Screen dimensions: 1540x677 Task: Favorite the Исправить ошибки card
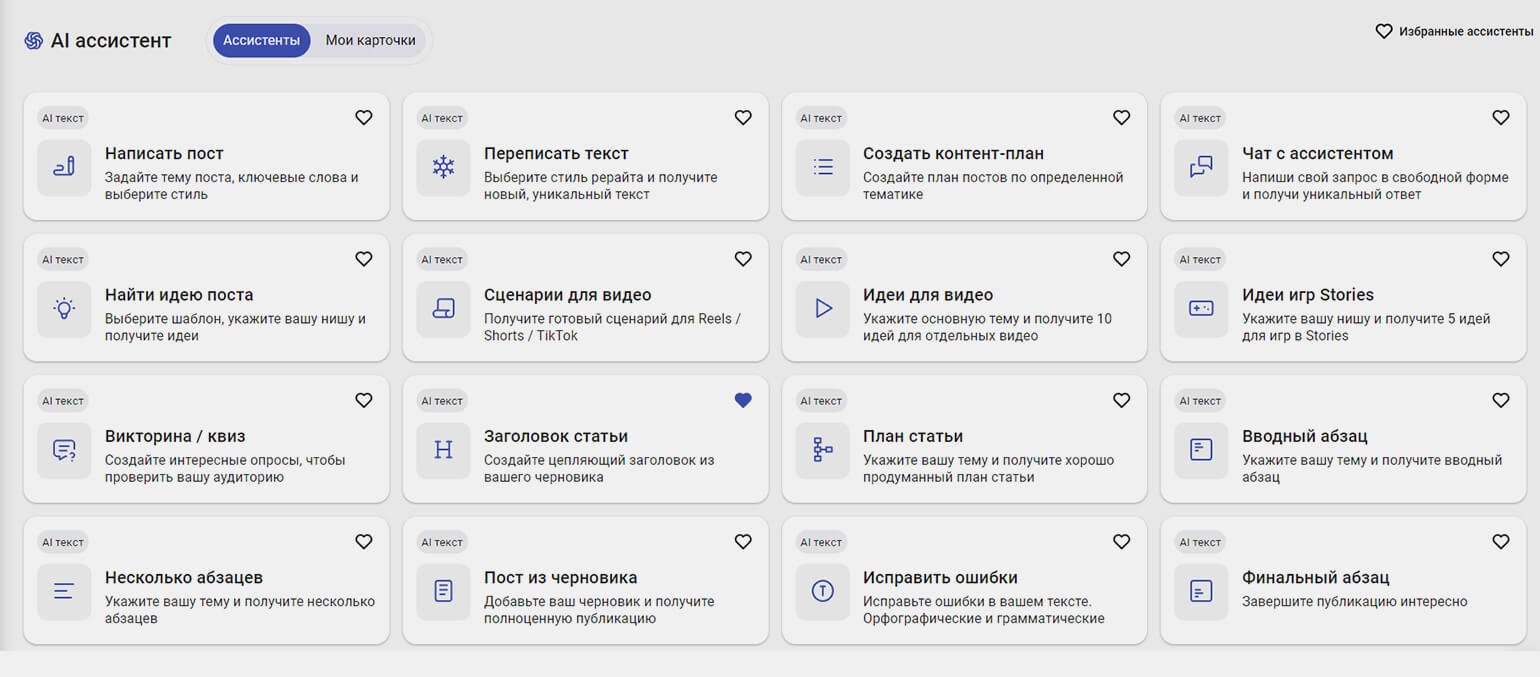(1122, 542)
